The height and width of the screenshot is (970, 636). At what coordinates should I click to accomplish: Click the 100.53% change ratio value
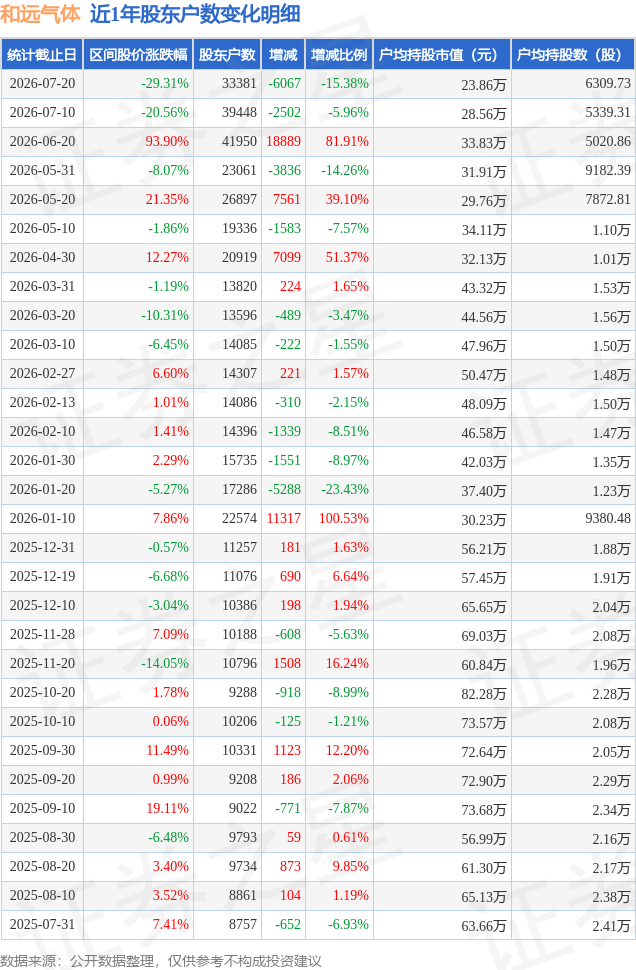pos(344,518)
